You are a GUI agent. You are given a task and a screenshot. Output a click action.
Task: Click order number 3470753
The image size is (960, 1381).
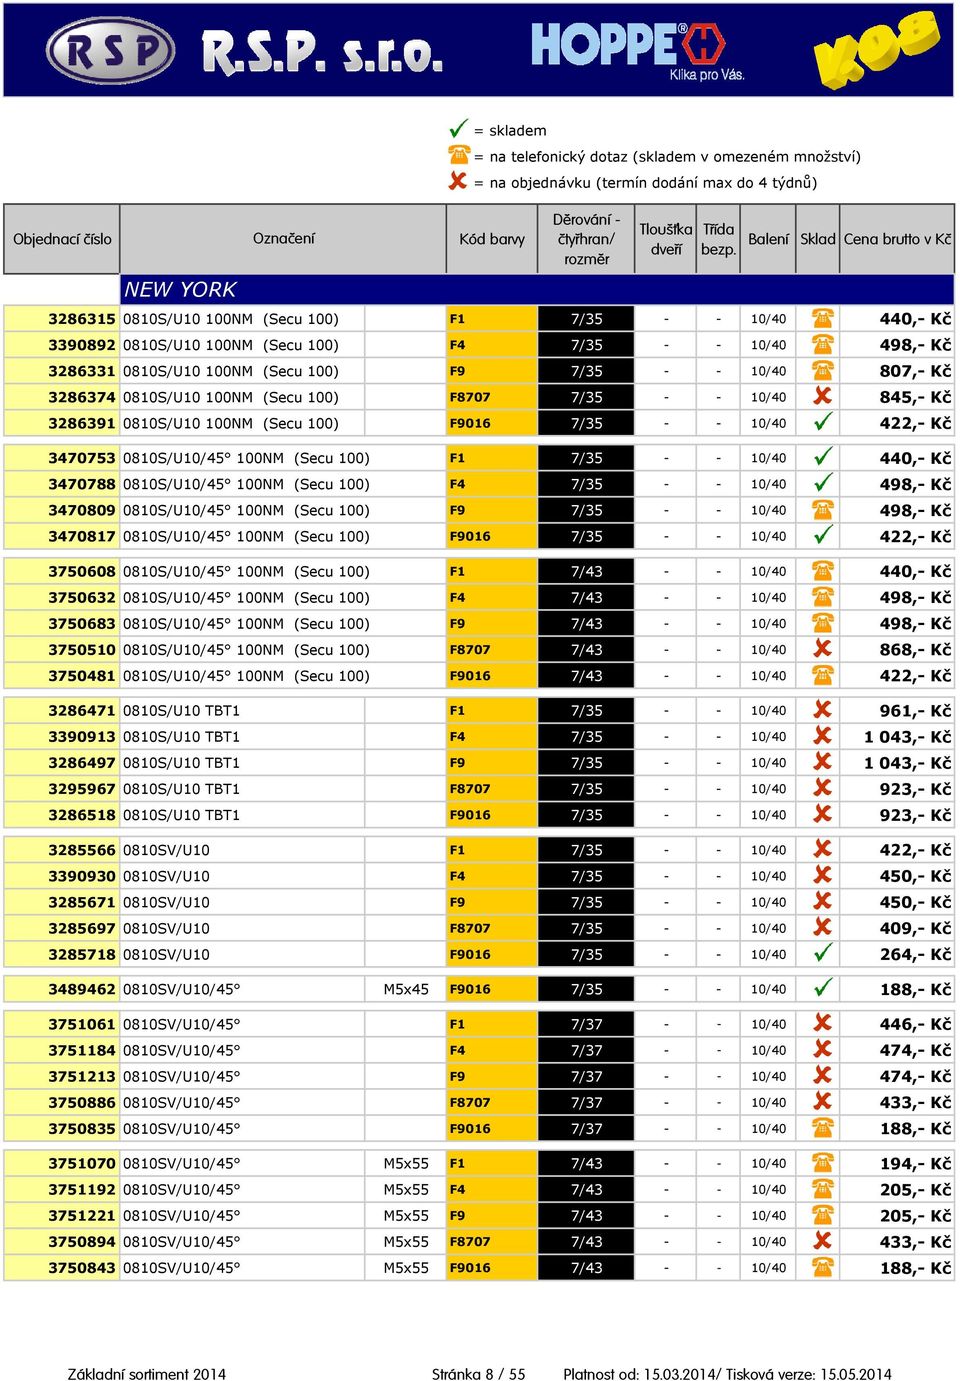[x=82, y=458]
